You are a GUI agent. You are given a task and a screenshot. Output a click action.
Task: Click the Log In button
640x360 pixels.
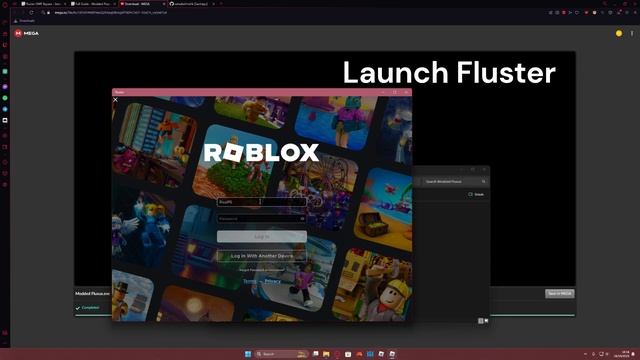[x=262, y=236]
